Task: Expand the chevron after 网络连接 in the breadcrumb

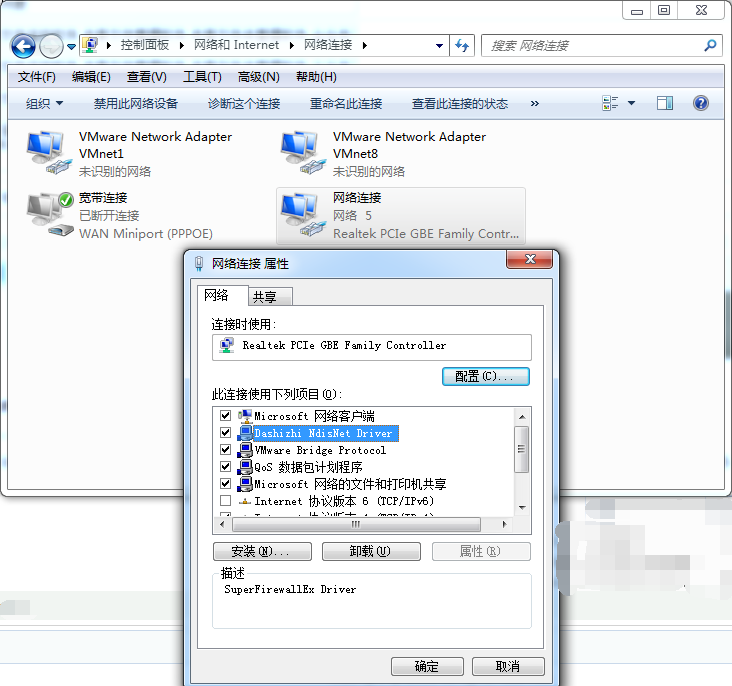Action: click(x=365, y=45)
